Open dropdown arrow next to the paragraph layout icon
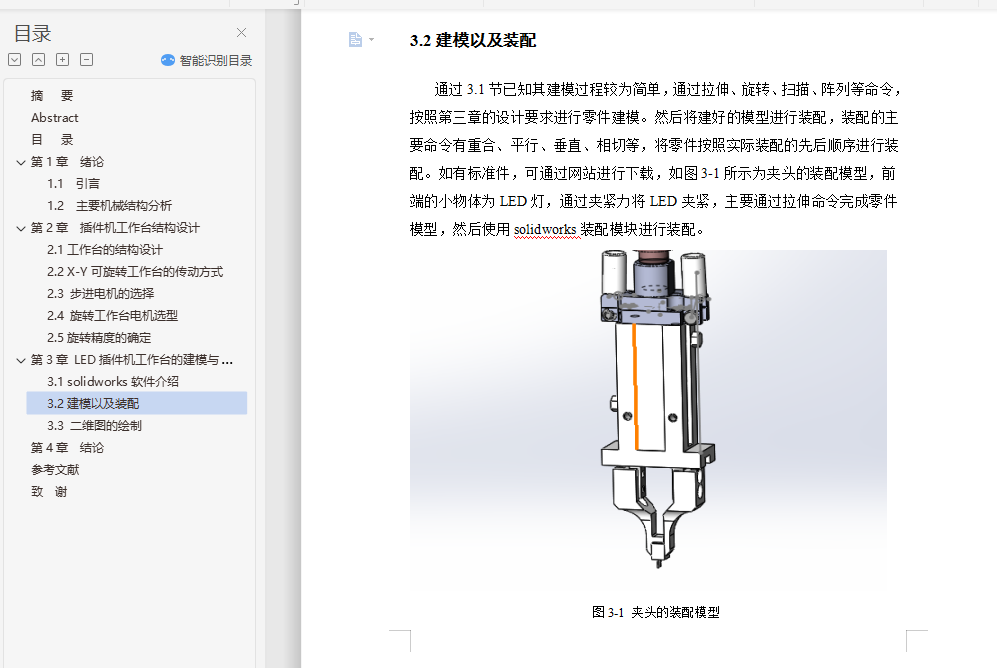997x668 pixels. (371, 39)
